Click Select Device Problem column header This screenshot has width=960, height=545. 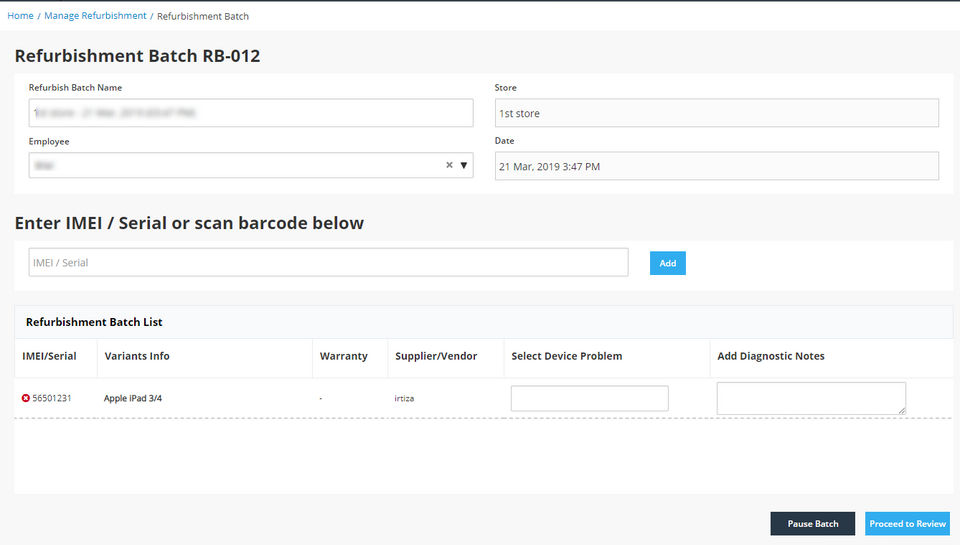point(566,356)
